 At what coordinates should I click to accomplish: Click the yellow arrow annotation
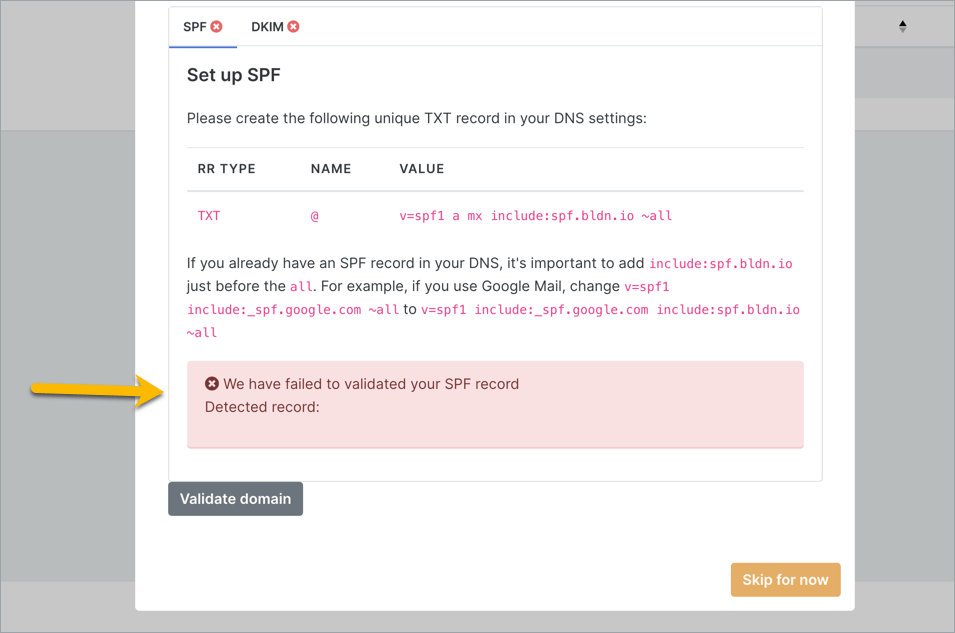(97, 389)
